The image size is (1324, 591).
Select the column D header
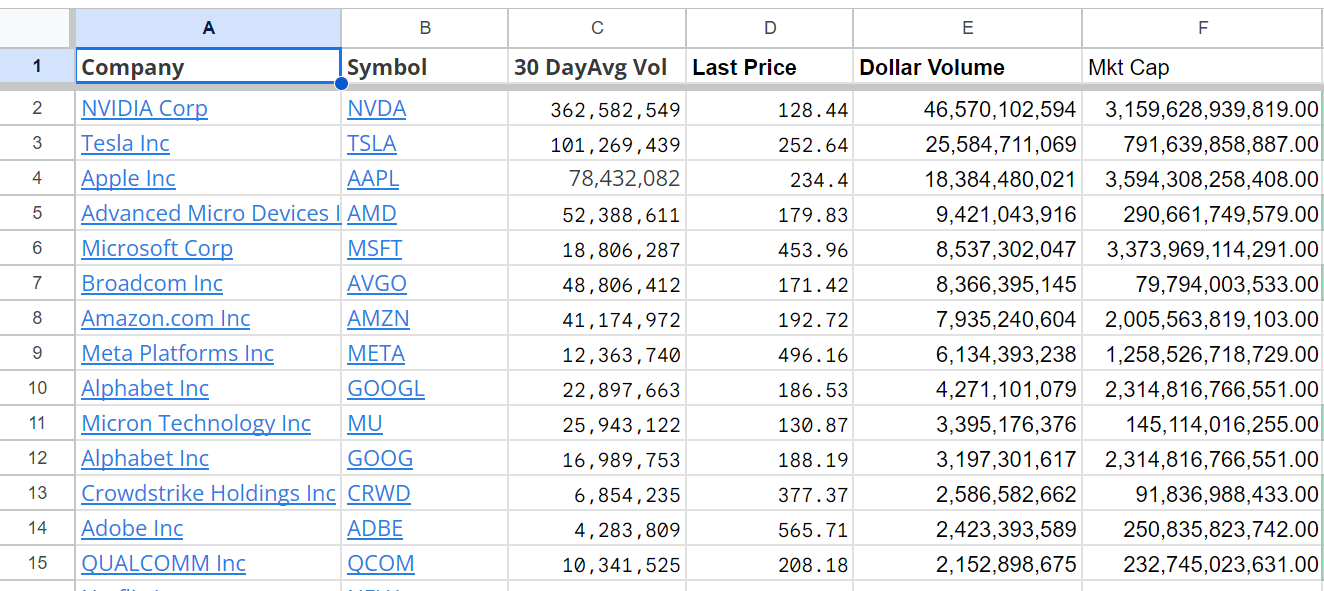coord(769,28)
